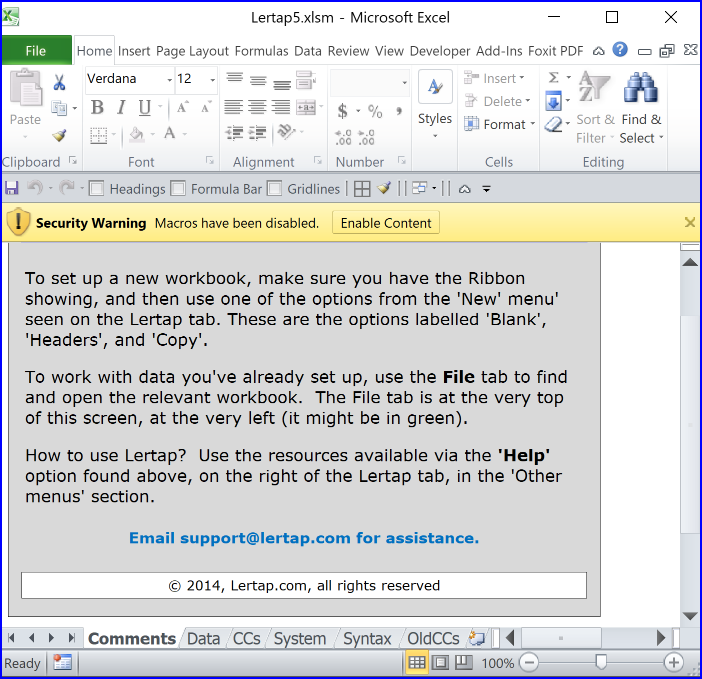Click the Save icon in quick access toolbar
Image resolution: width=702 pixels, height=679 pixels.
(12, 188)
